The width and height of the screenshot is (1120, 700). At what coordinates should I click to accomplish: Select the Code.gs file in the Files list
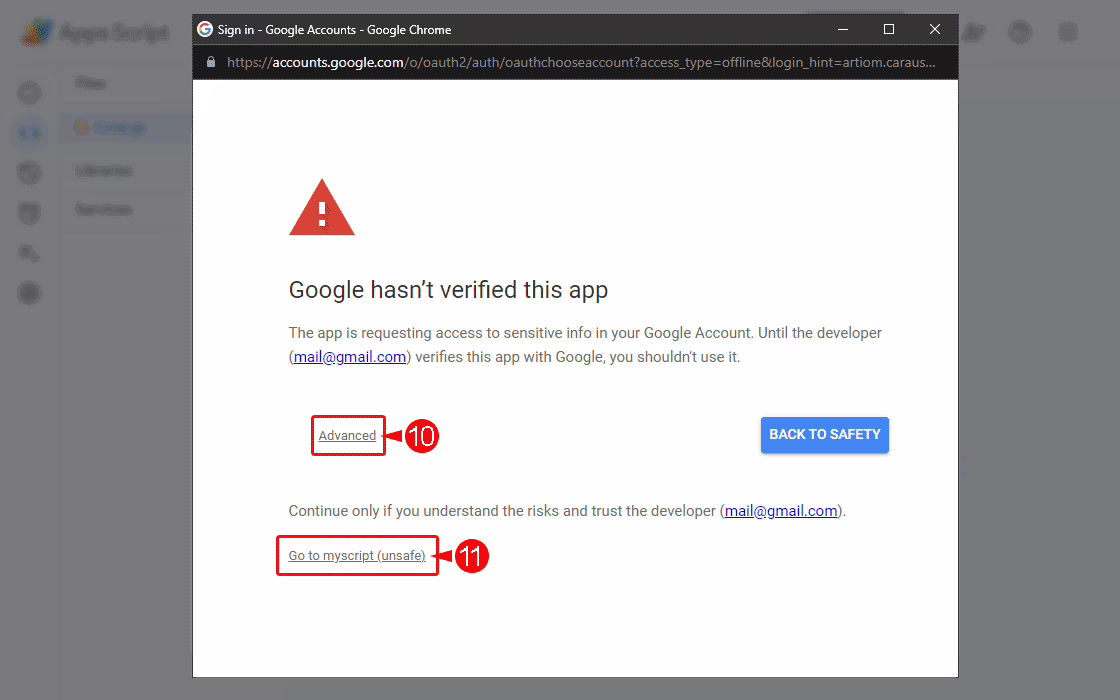(x=120, y=127)
